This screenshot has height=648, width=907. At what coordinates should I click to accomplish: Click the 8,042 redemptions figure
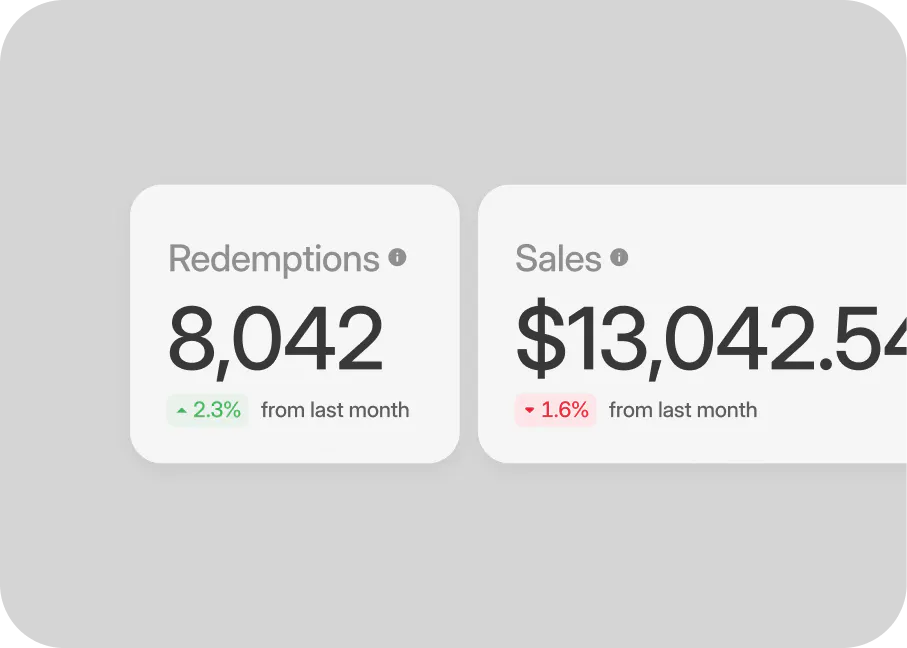275,340
